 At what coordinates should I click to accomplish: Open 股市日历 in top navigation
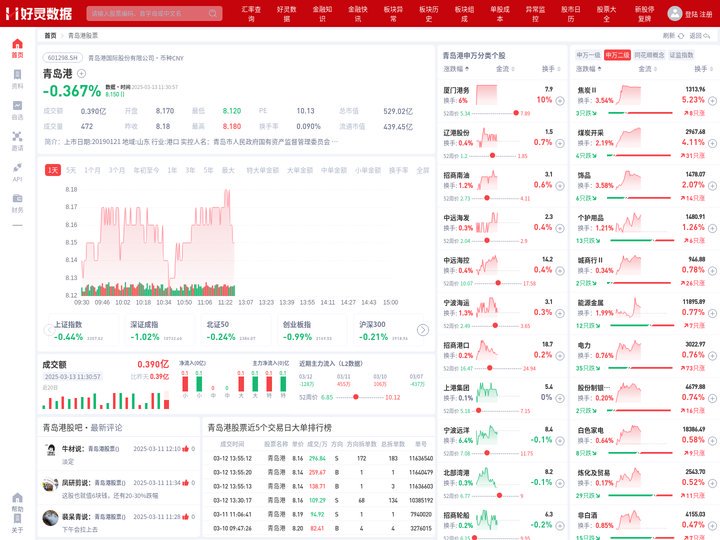point(571,13)
